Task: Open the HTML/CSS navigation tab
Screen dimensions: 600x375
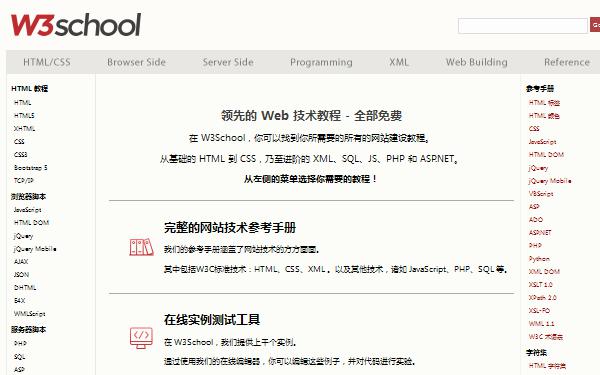Action: (47, 62)
